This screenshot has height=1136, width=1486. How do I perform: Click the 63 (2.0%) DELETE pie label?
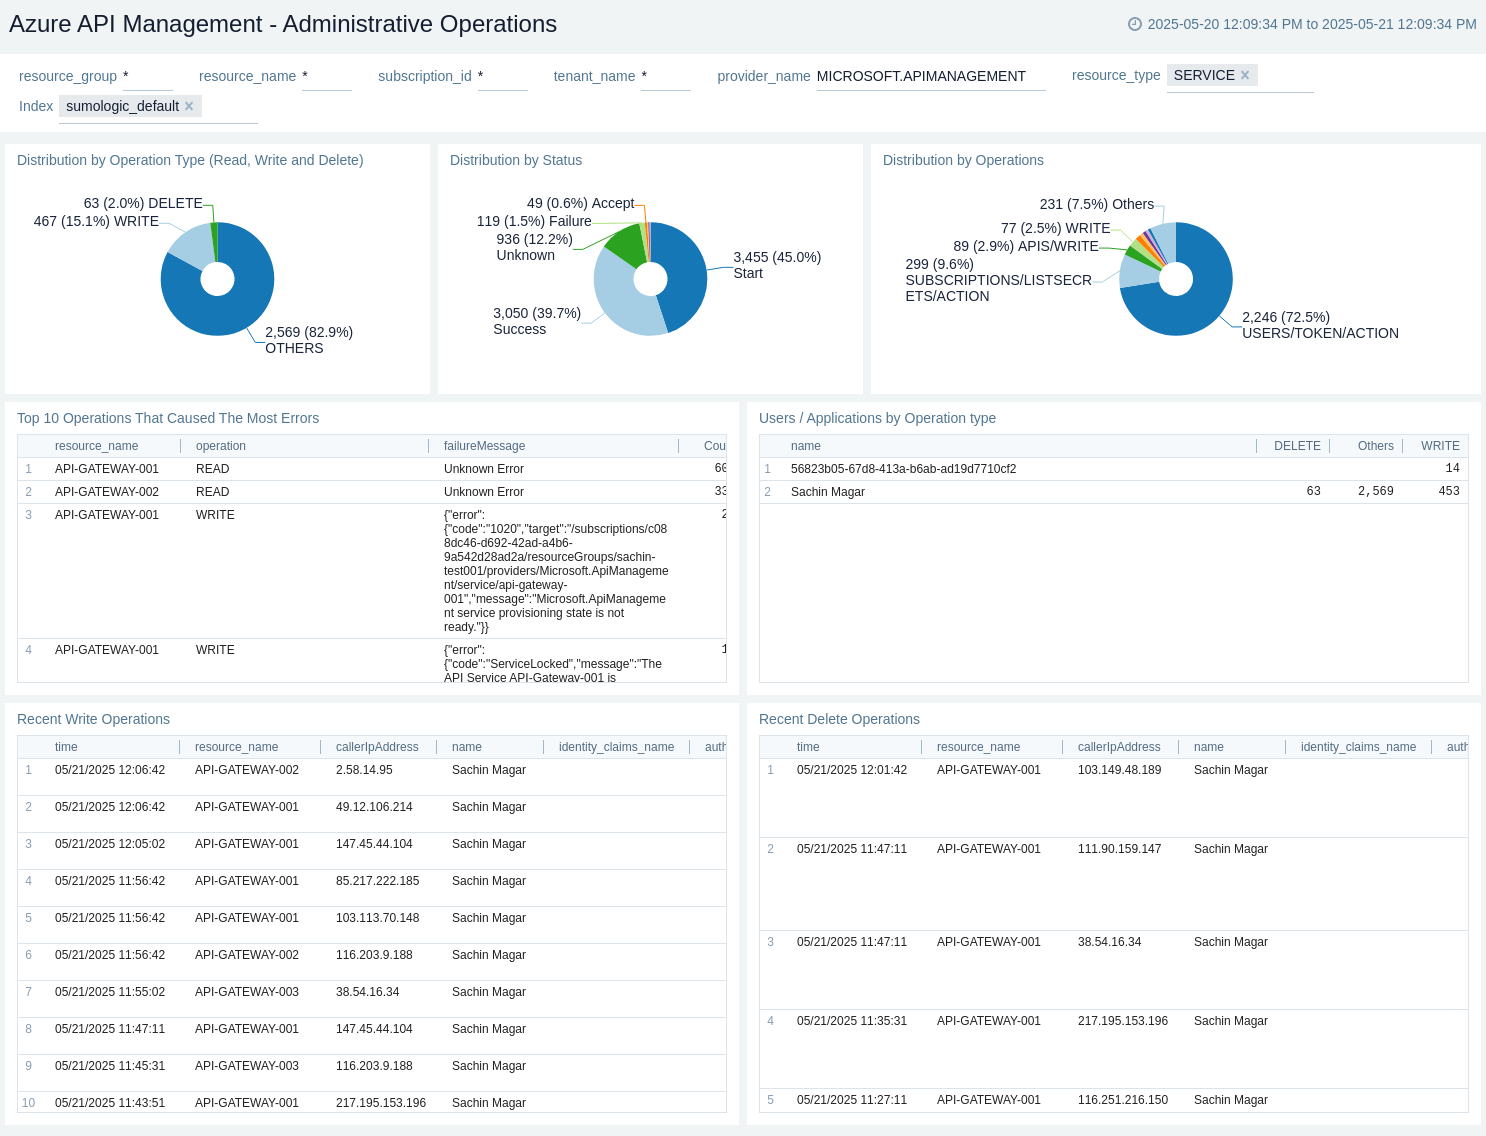(x=143, y=203)
